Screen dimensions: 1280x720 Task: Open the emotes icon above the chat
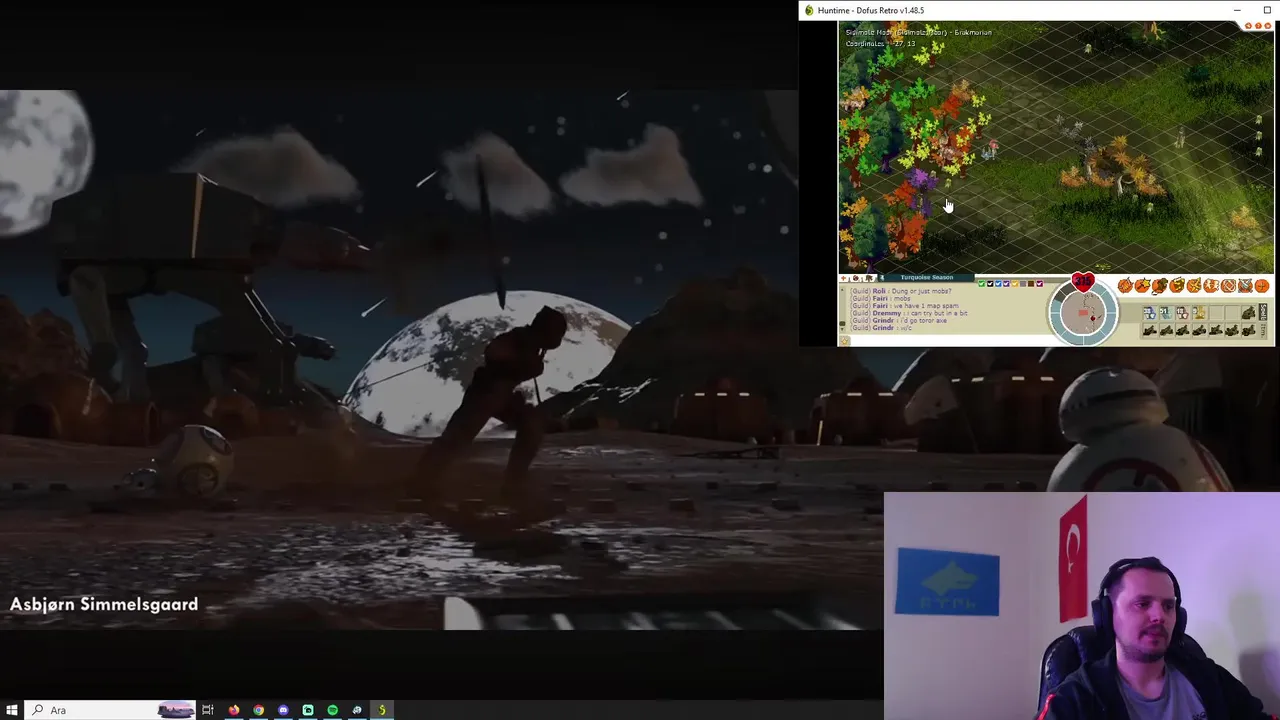[x=856, y=277]
